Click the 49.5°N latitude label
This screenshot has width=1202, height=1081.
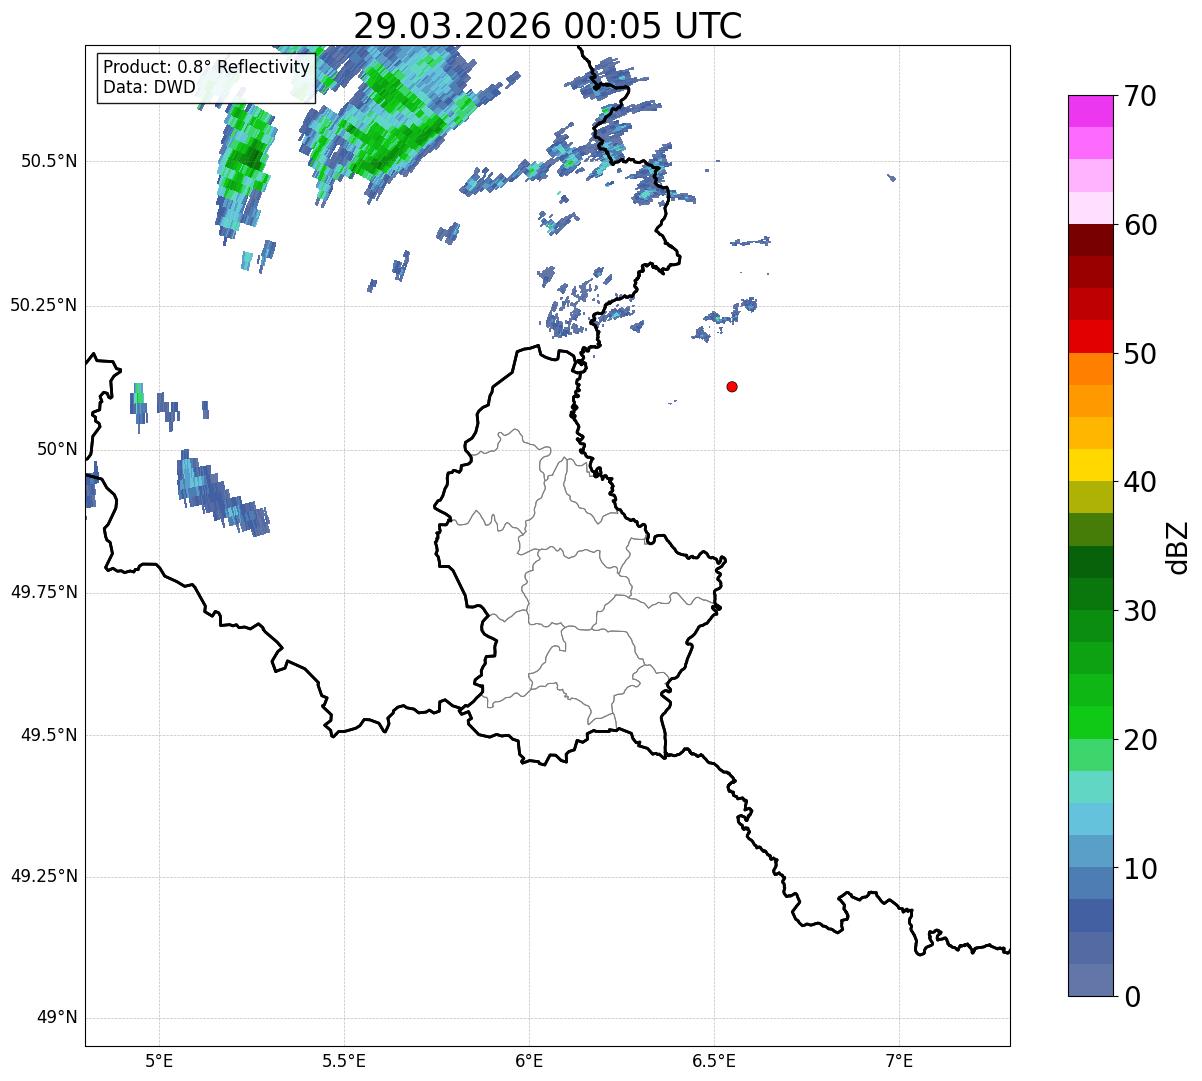click(50, 735)
